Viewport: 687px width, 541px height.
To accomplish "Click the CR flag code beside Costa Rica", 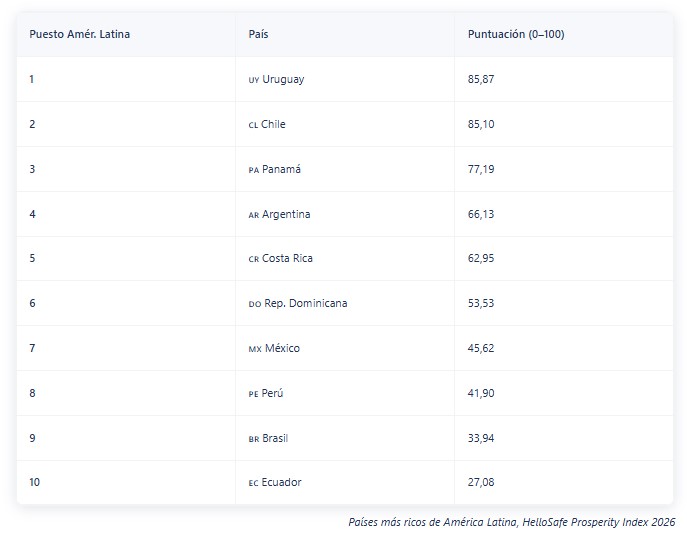I will pyautogui.click(x=254, y=259).
